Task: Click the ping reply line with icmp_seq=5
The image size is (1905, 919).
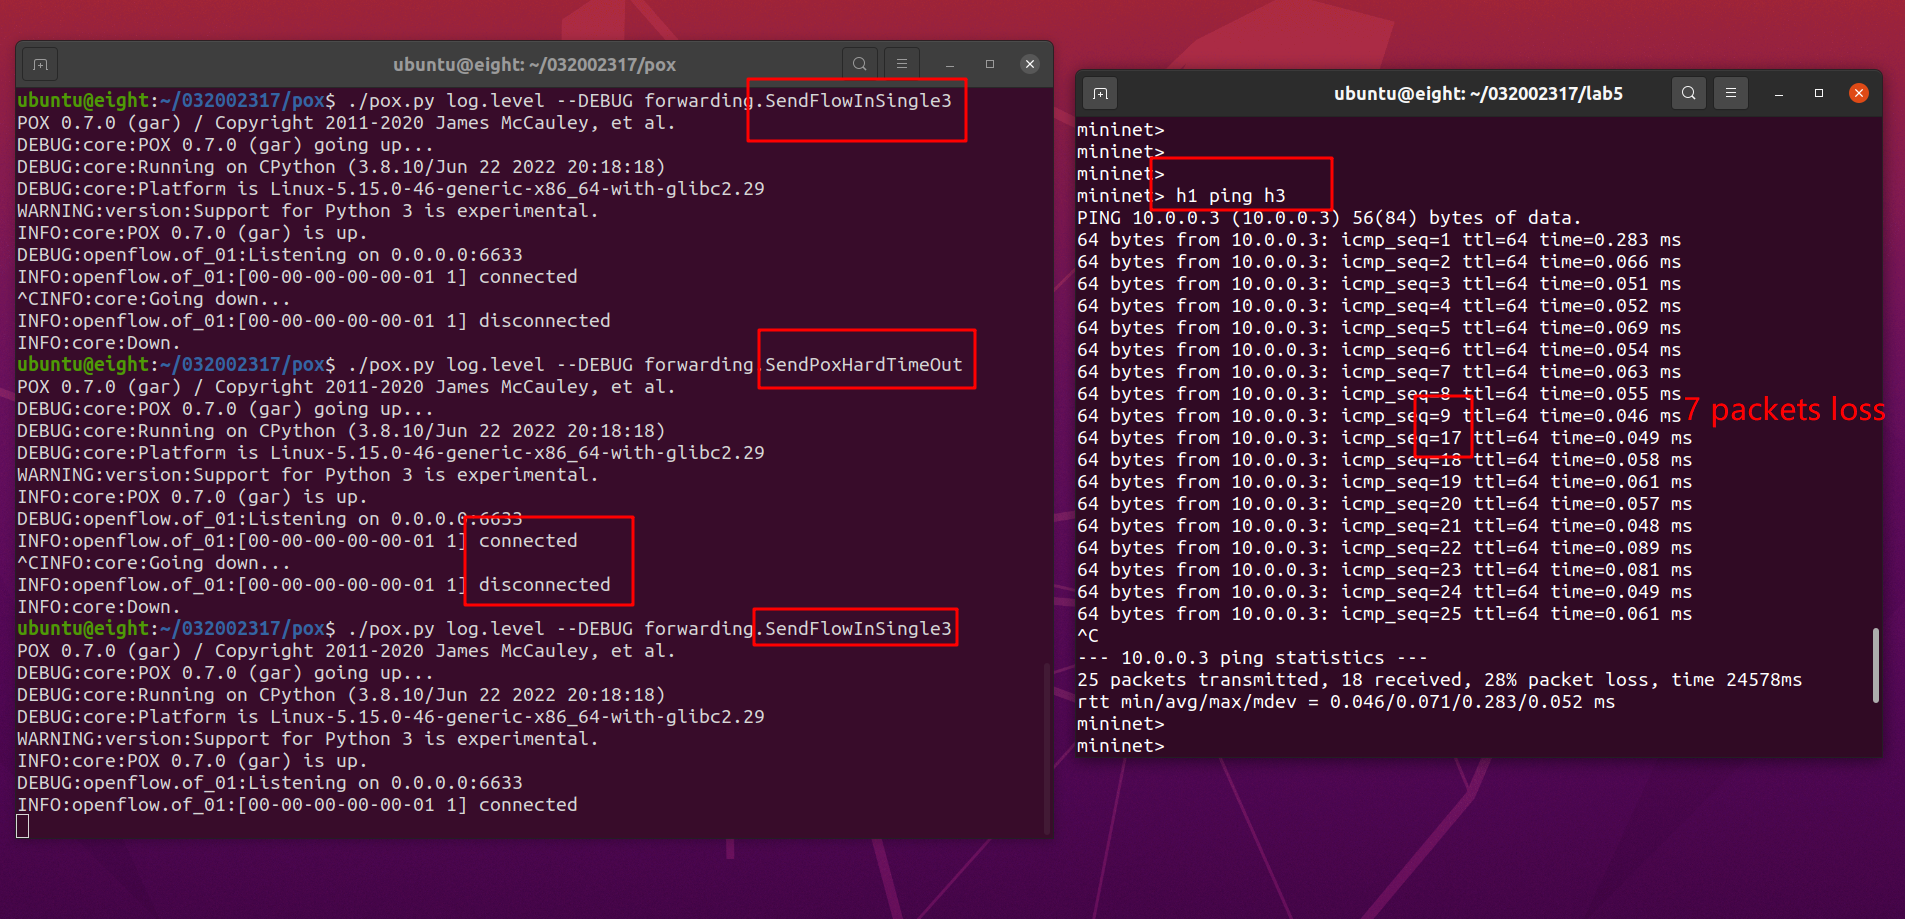Action: coord(1379,328)
